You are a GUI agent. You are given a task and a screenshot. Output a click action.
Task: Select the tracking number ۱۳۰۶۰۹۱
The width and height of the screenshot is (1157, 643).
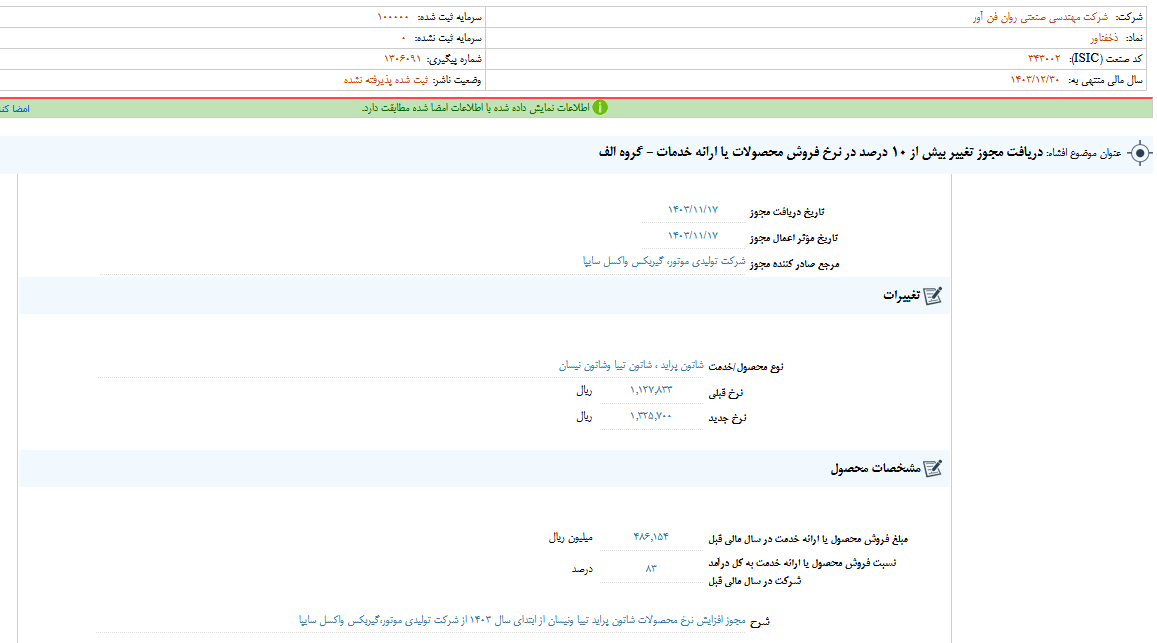[404, 59]
